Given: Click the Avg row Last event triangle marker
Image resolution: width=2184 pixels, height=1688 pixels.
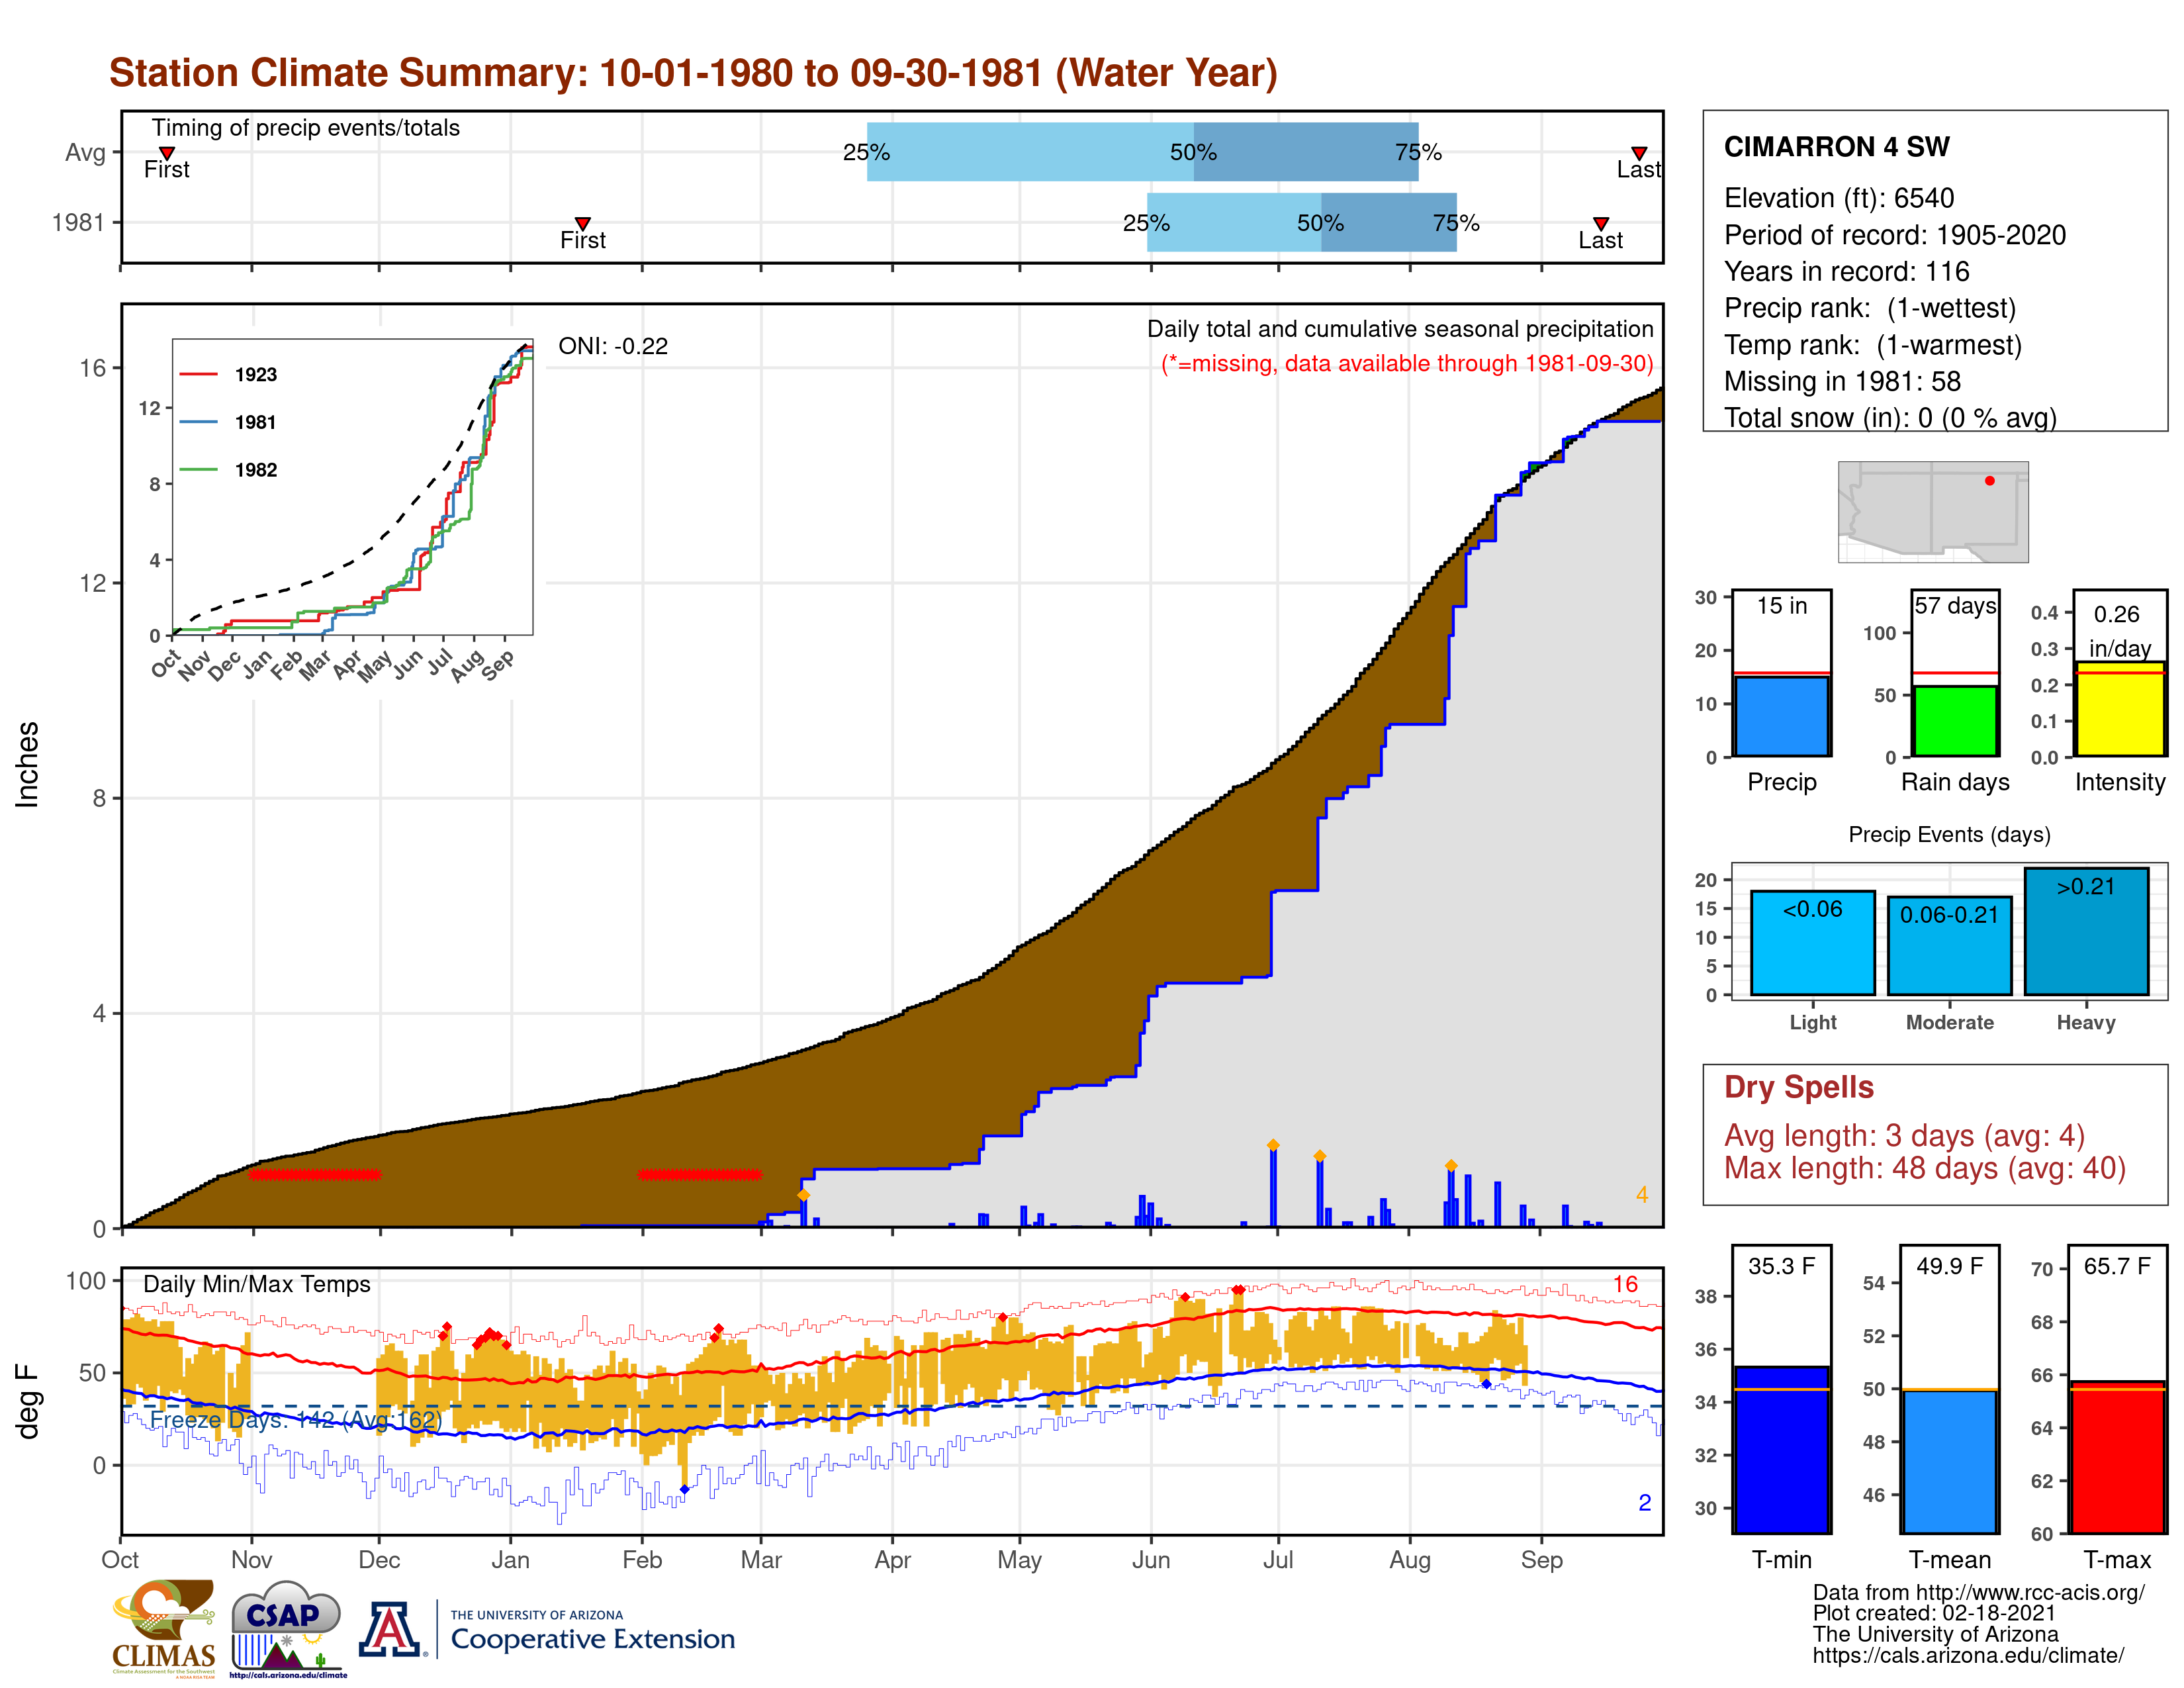Looking at the screenshot, I should 1639,153.
